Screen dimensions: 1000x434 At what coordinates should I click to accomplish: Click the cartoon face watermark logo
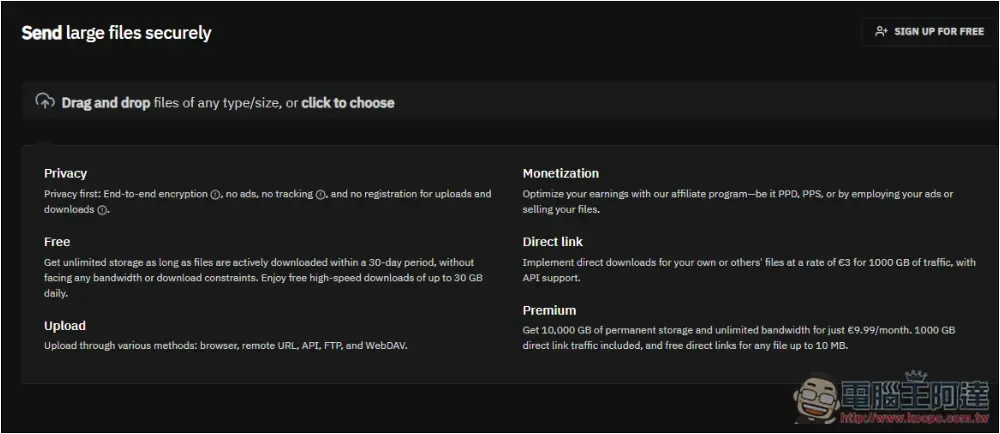coord(818,397)
